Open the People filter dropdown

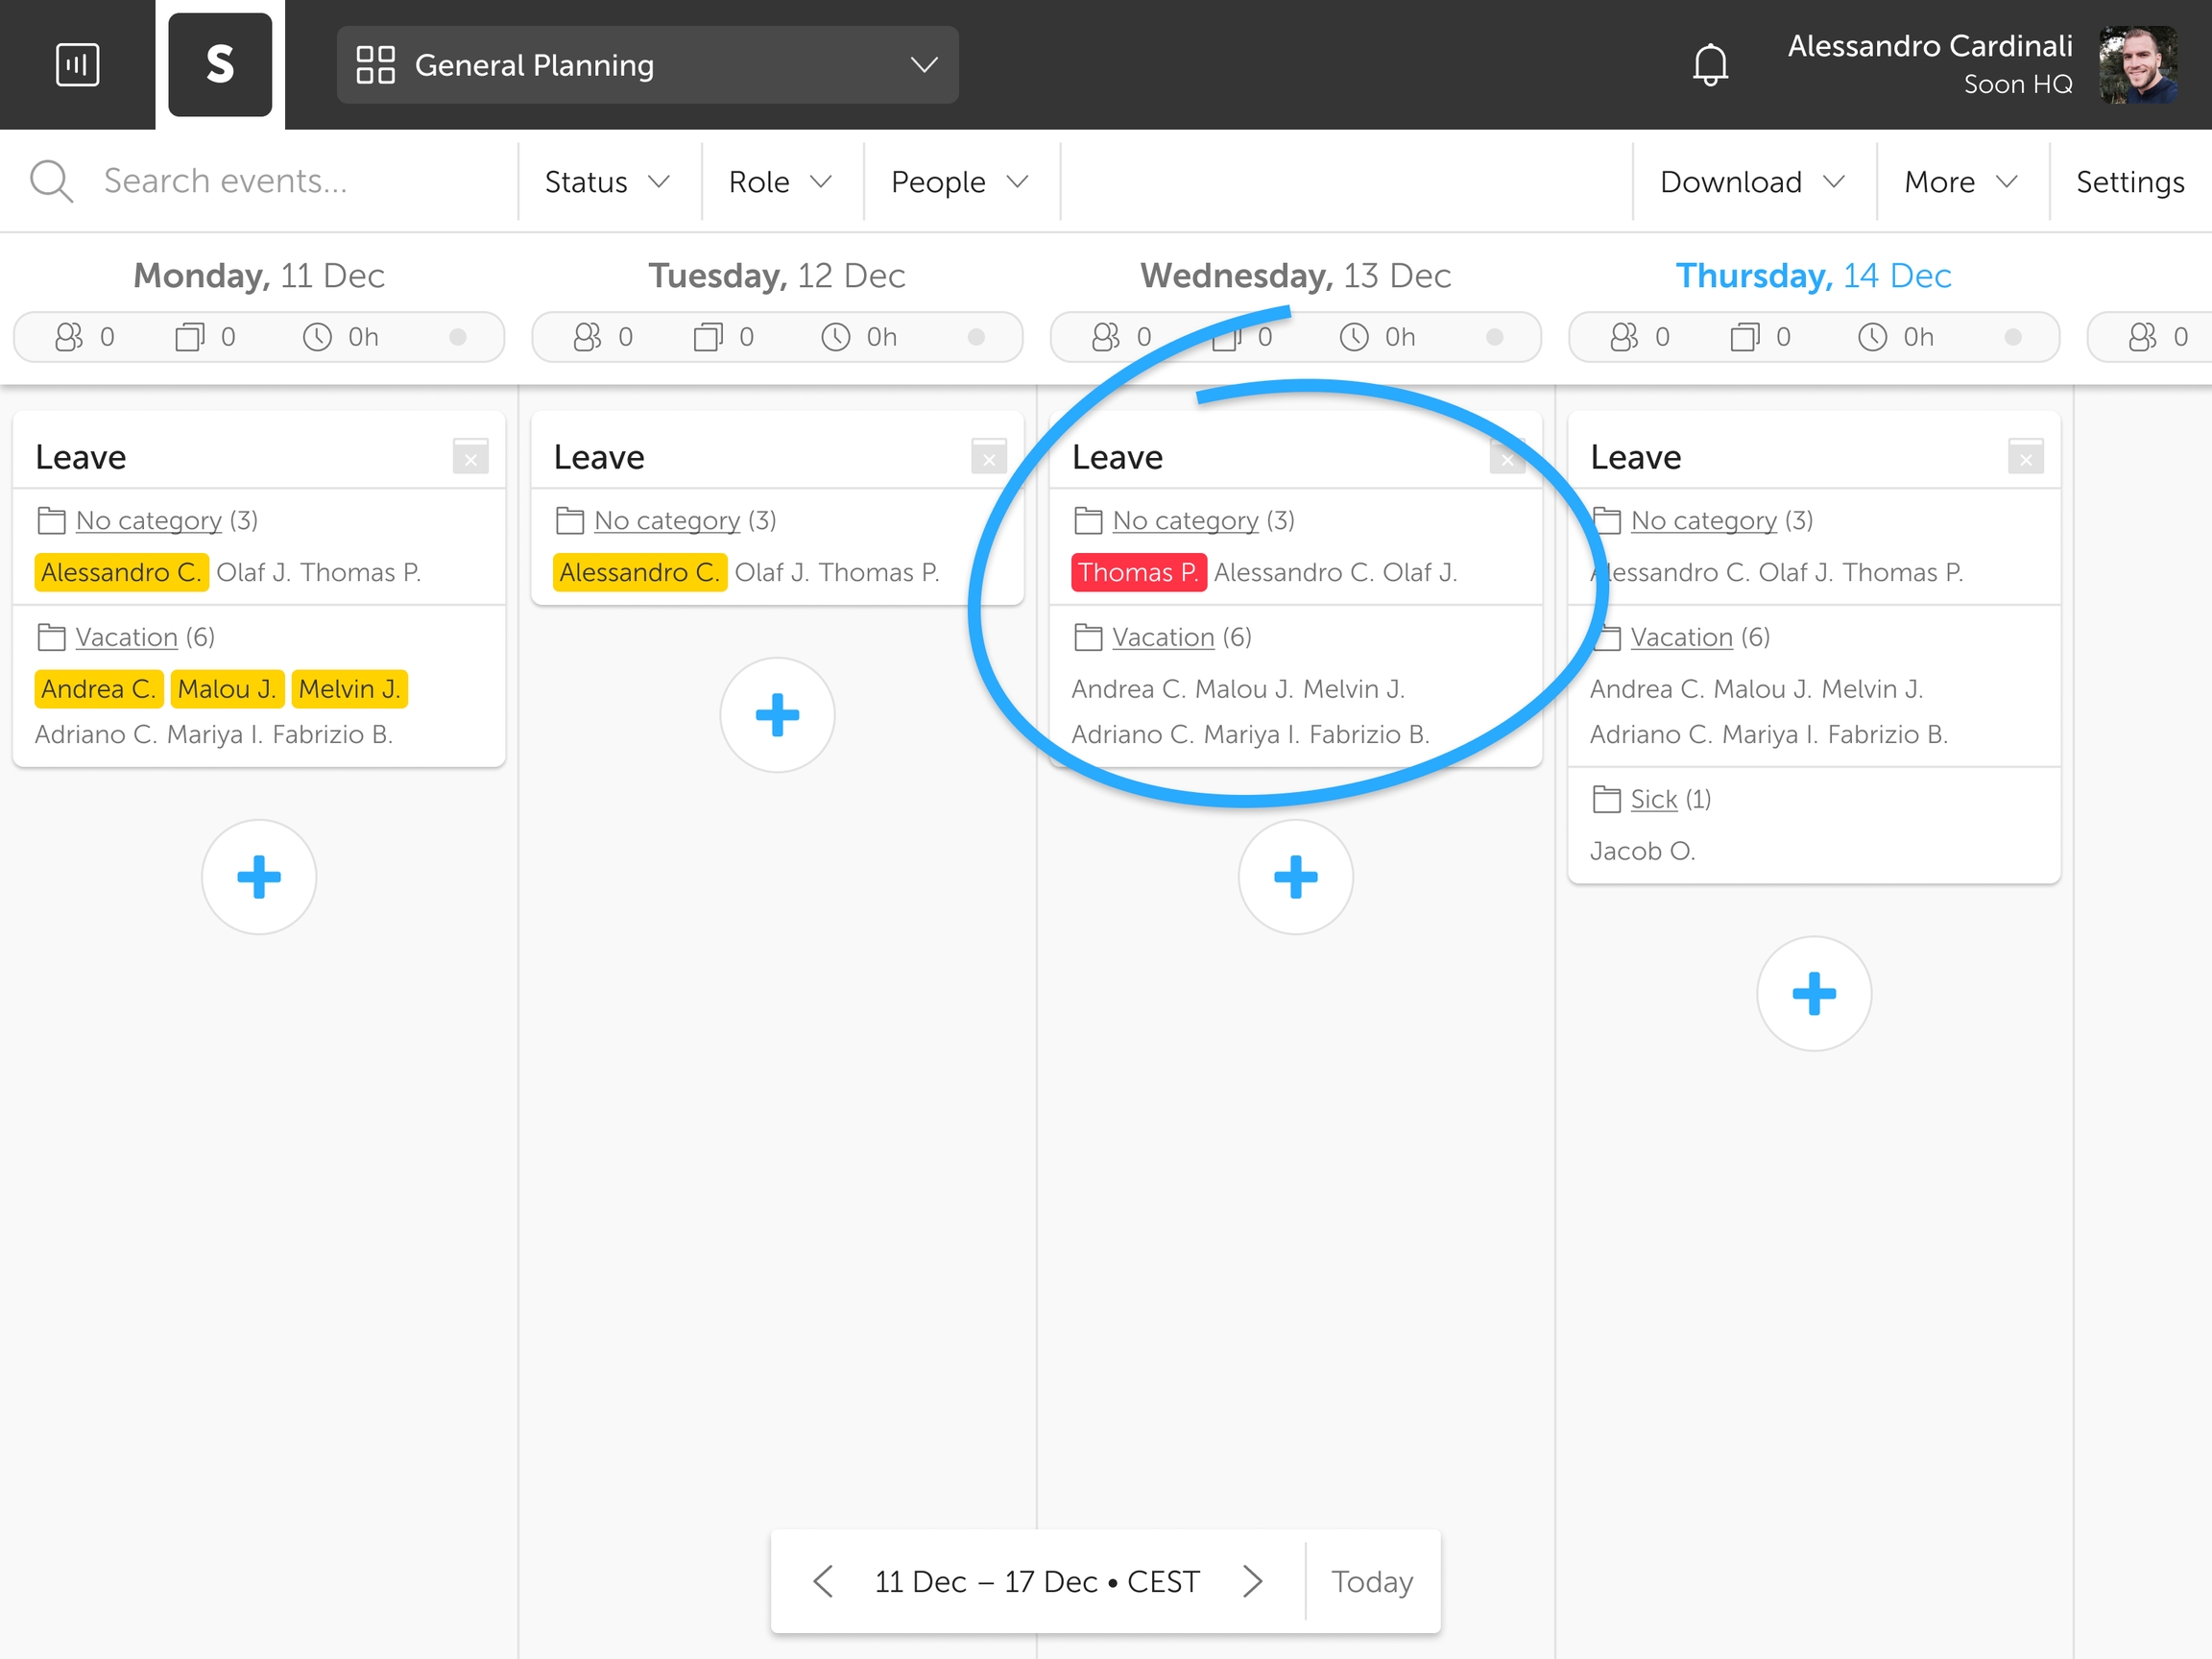tap(958, 182)
